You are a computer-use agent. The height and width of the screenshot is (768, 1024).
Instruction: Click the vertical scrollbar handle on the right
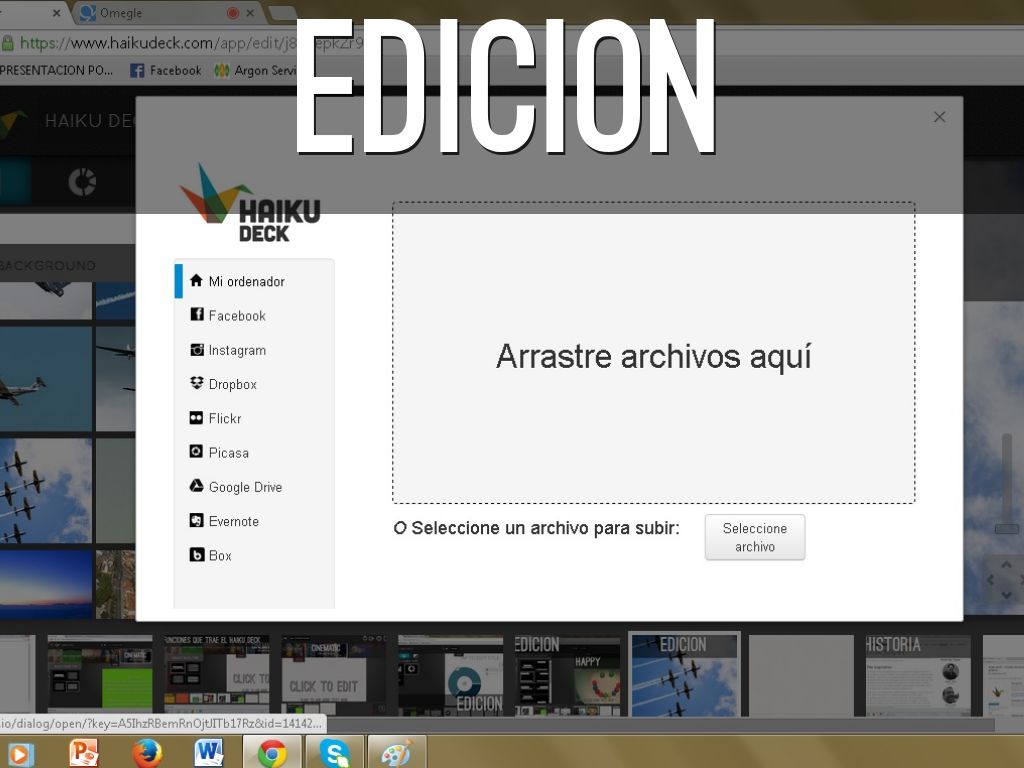point(1007,528)
